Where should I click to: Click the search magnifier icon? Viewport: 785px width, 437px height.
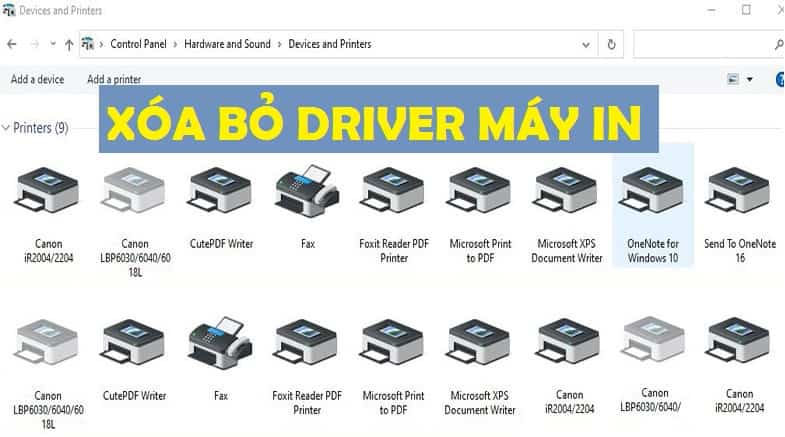[779, 45]
